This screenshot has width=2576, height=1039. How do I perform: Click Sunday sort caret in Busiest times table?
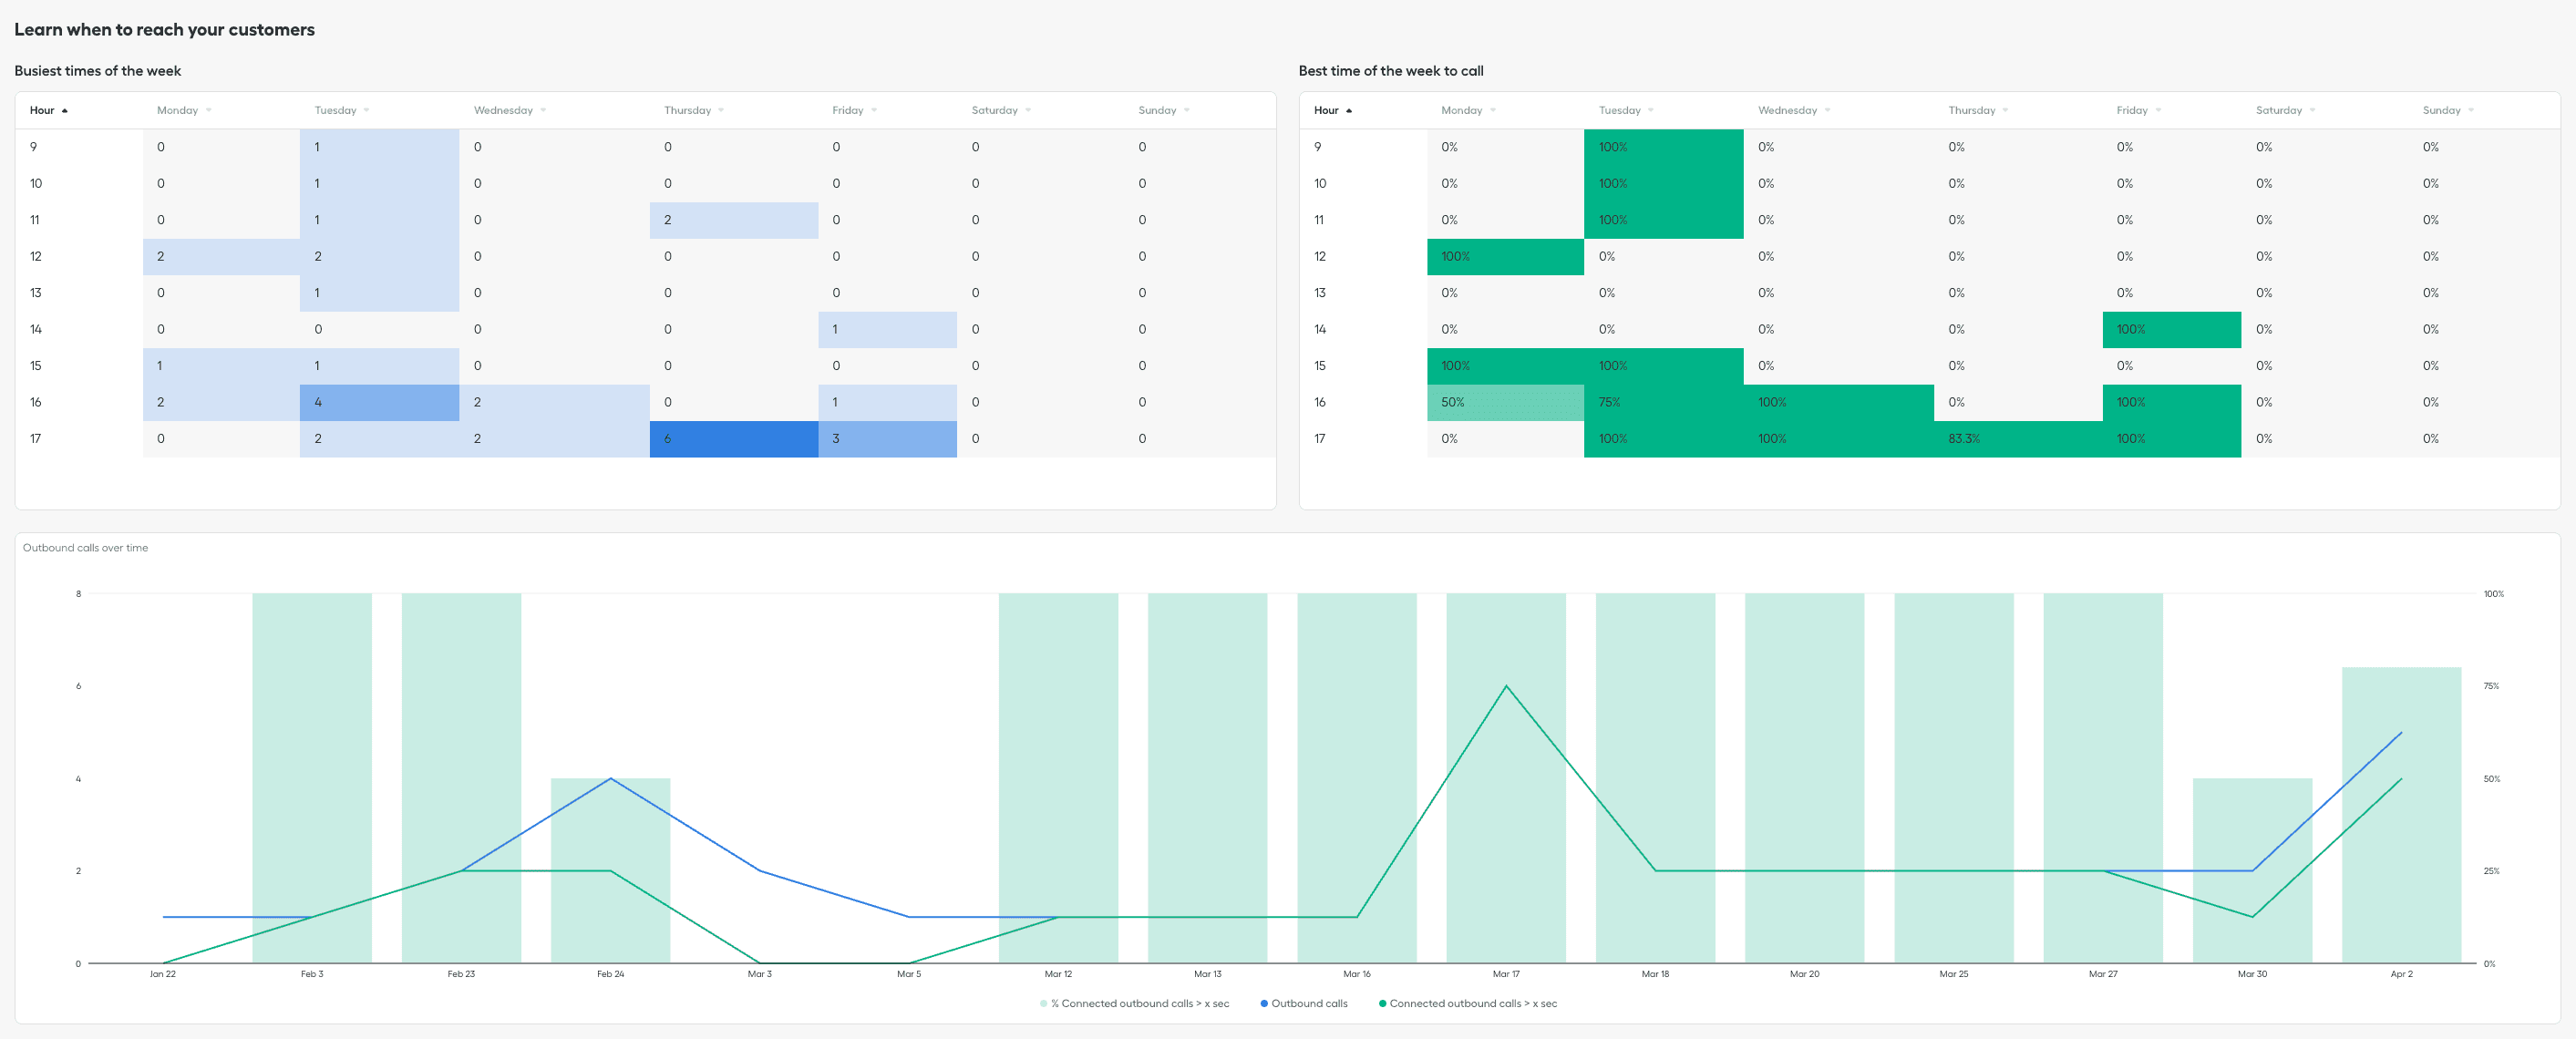(x=1187, y=111)
